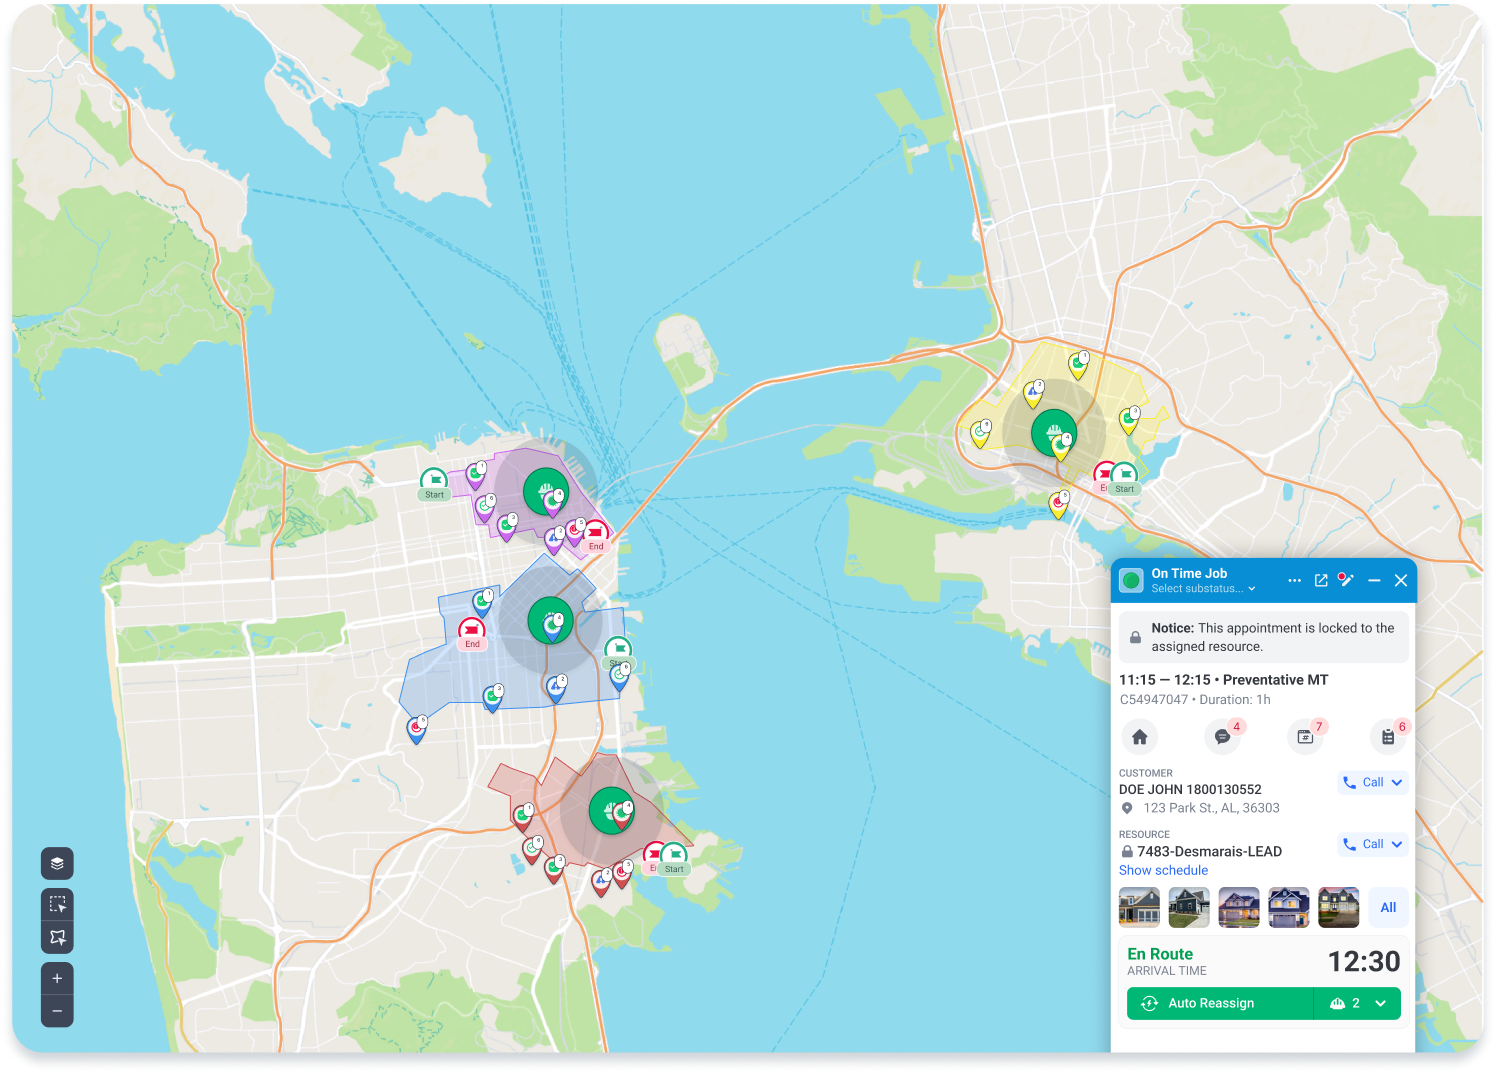1496x1073 pixels.
Task: Open the first house photo thumbnail
Action: point(1139,907)
